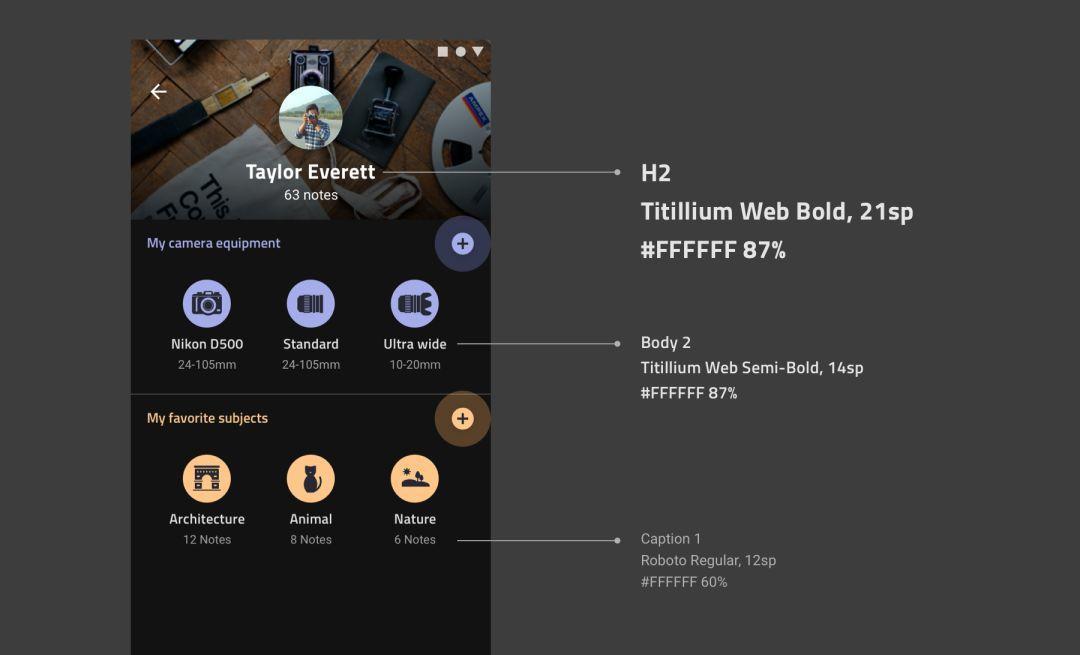Image resolution: width=1080 pixels, height=655 pixels.
Task: Click the Nikon D500 label
Action: [x=207, y=344]
